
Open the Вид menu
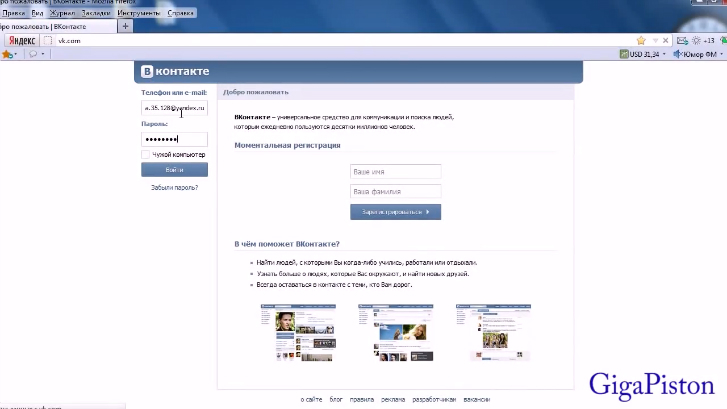(37, 13)
